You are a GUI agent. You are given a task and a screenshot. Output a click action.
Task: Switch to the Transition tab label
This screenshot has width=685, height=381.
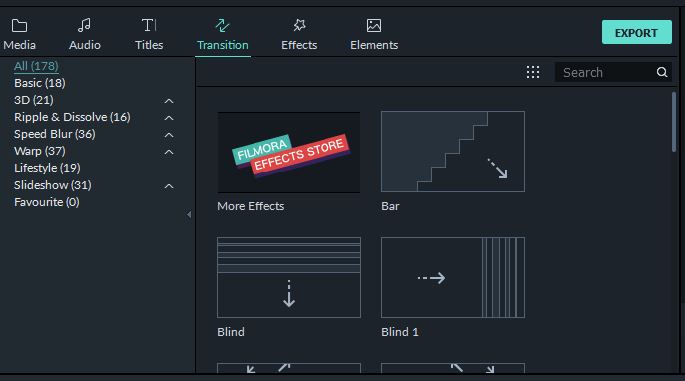(x=223, y=45)
